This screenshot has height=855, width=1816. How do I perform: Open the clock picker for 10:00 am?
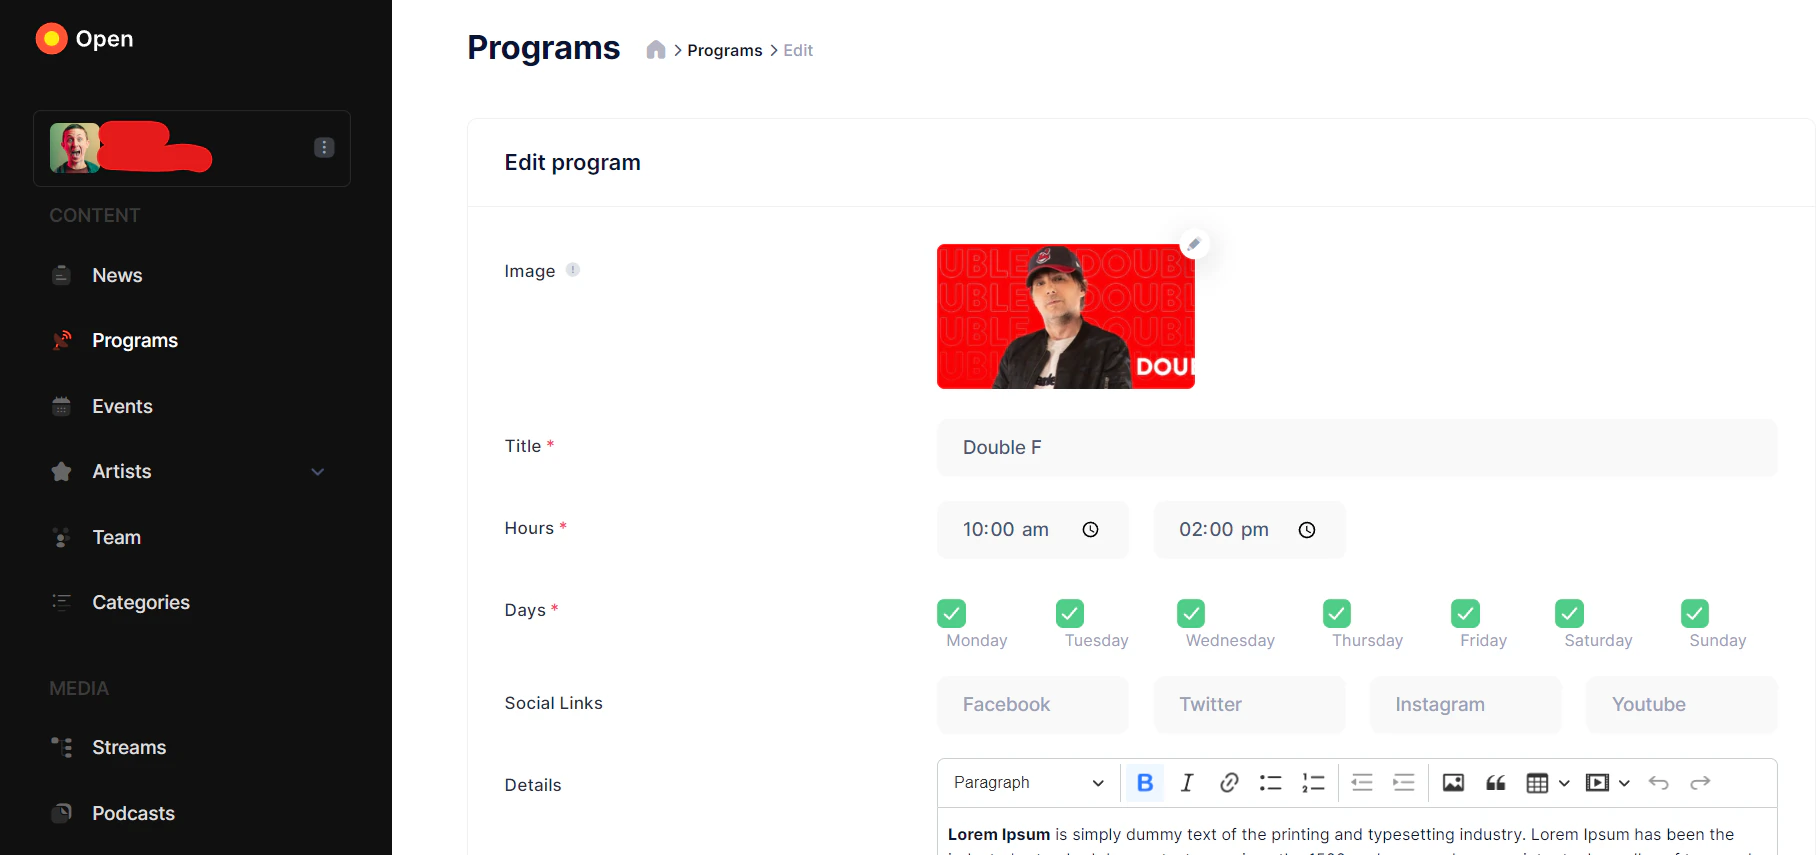click(x=1091, y=530)
